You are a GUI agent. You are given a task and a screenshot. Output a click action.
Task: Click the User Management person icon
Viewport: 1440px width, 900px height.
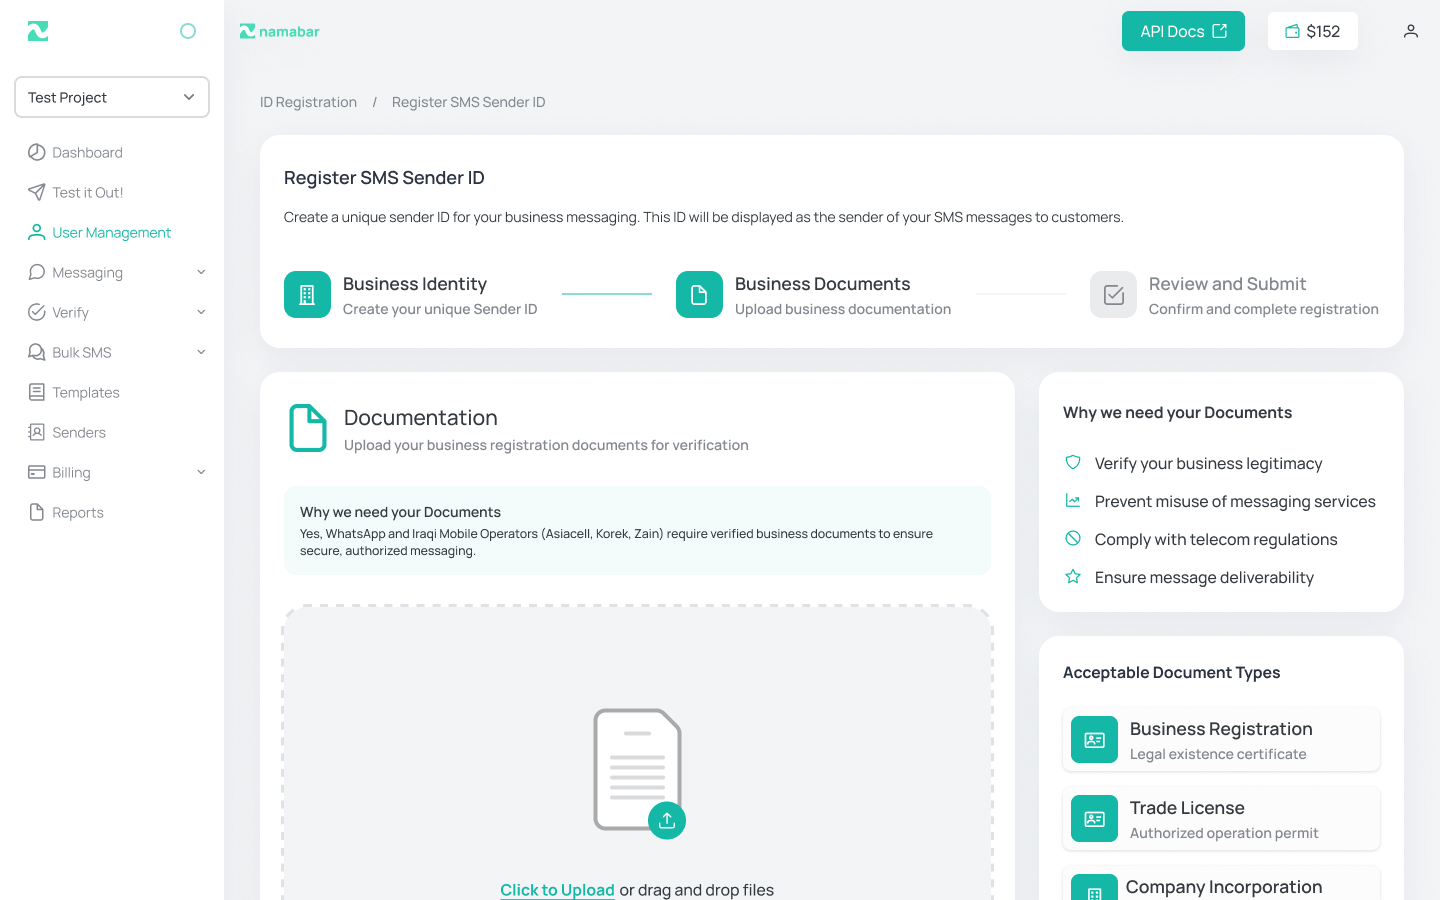(x=37, y=232)
